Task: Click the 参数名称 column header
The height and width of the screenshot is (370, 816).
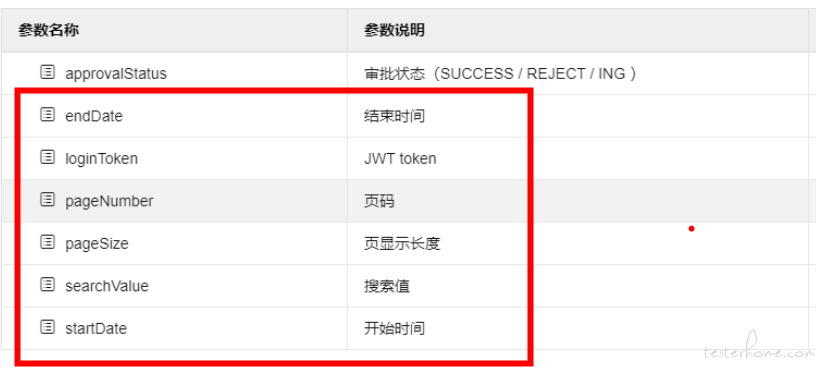Action: 48,30
